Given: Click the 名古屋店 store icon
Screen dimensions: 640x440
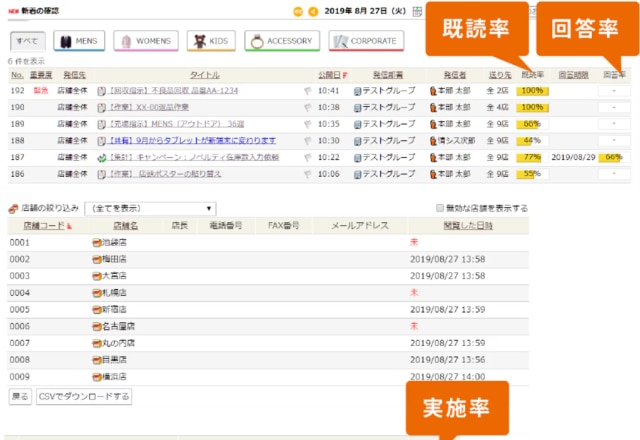Looking at the screenshot, I should (x=97, y=326).
